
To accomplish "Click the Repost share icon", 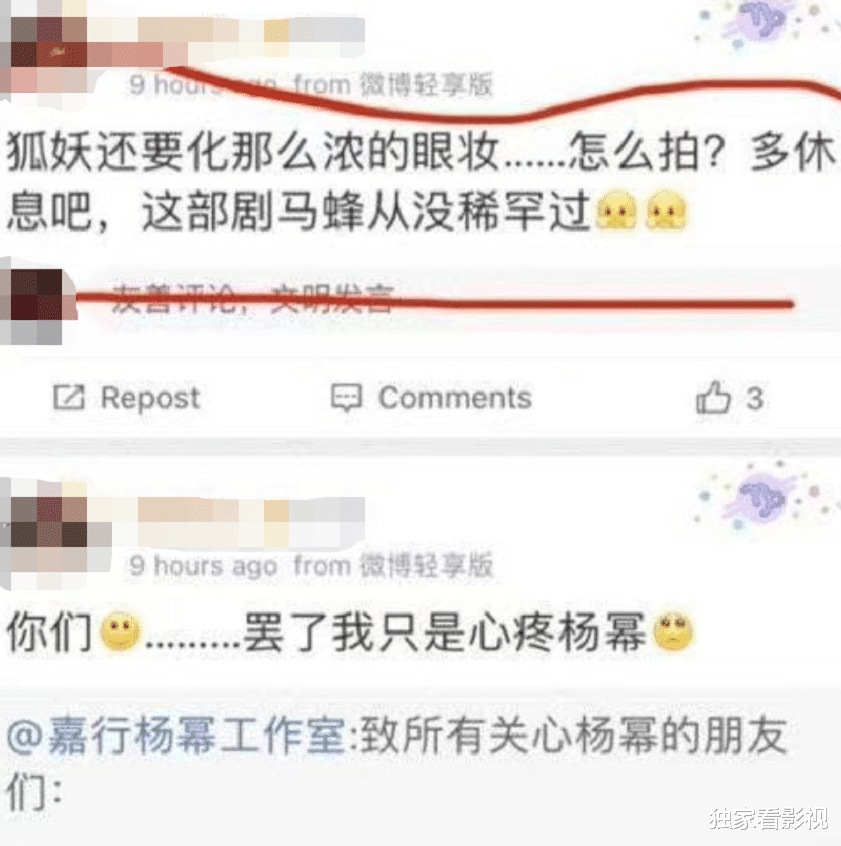I will (69, 398).
